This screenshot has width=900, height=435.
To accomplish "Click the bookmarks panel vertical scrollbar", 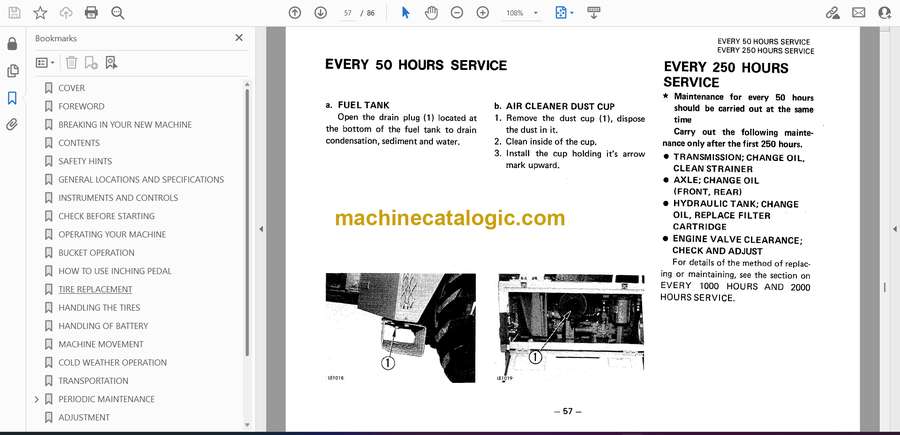I will point(247,222).
